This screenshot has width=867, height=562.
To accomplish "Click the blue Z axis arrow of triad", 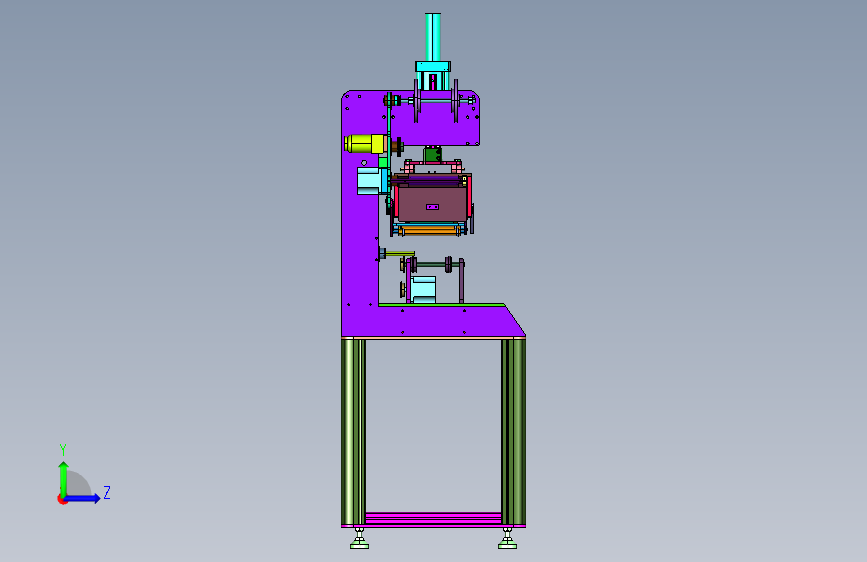I will click(83, 498).
